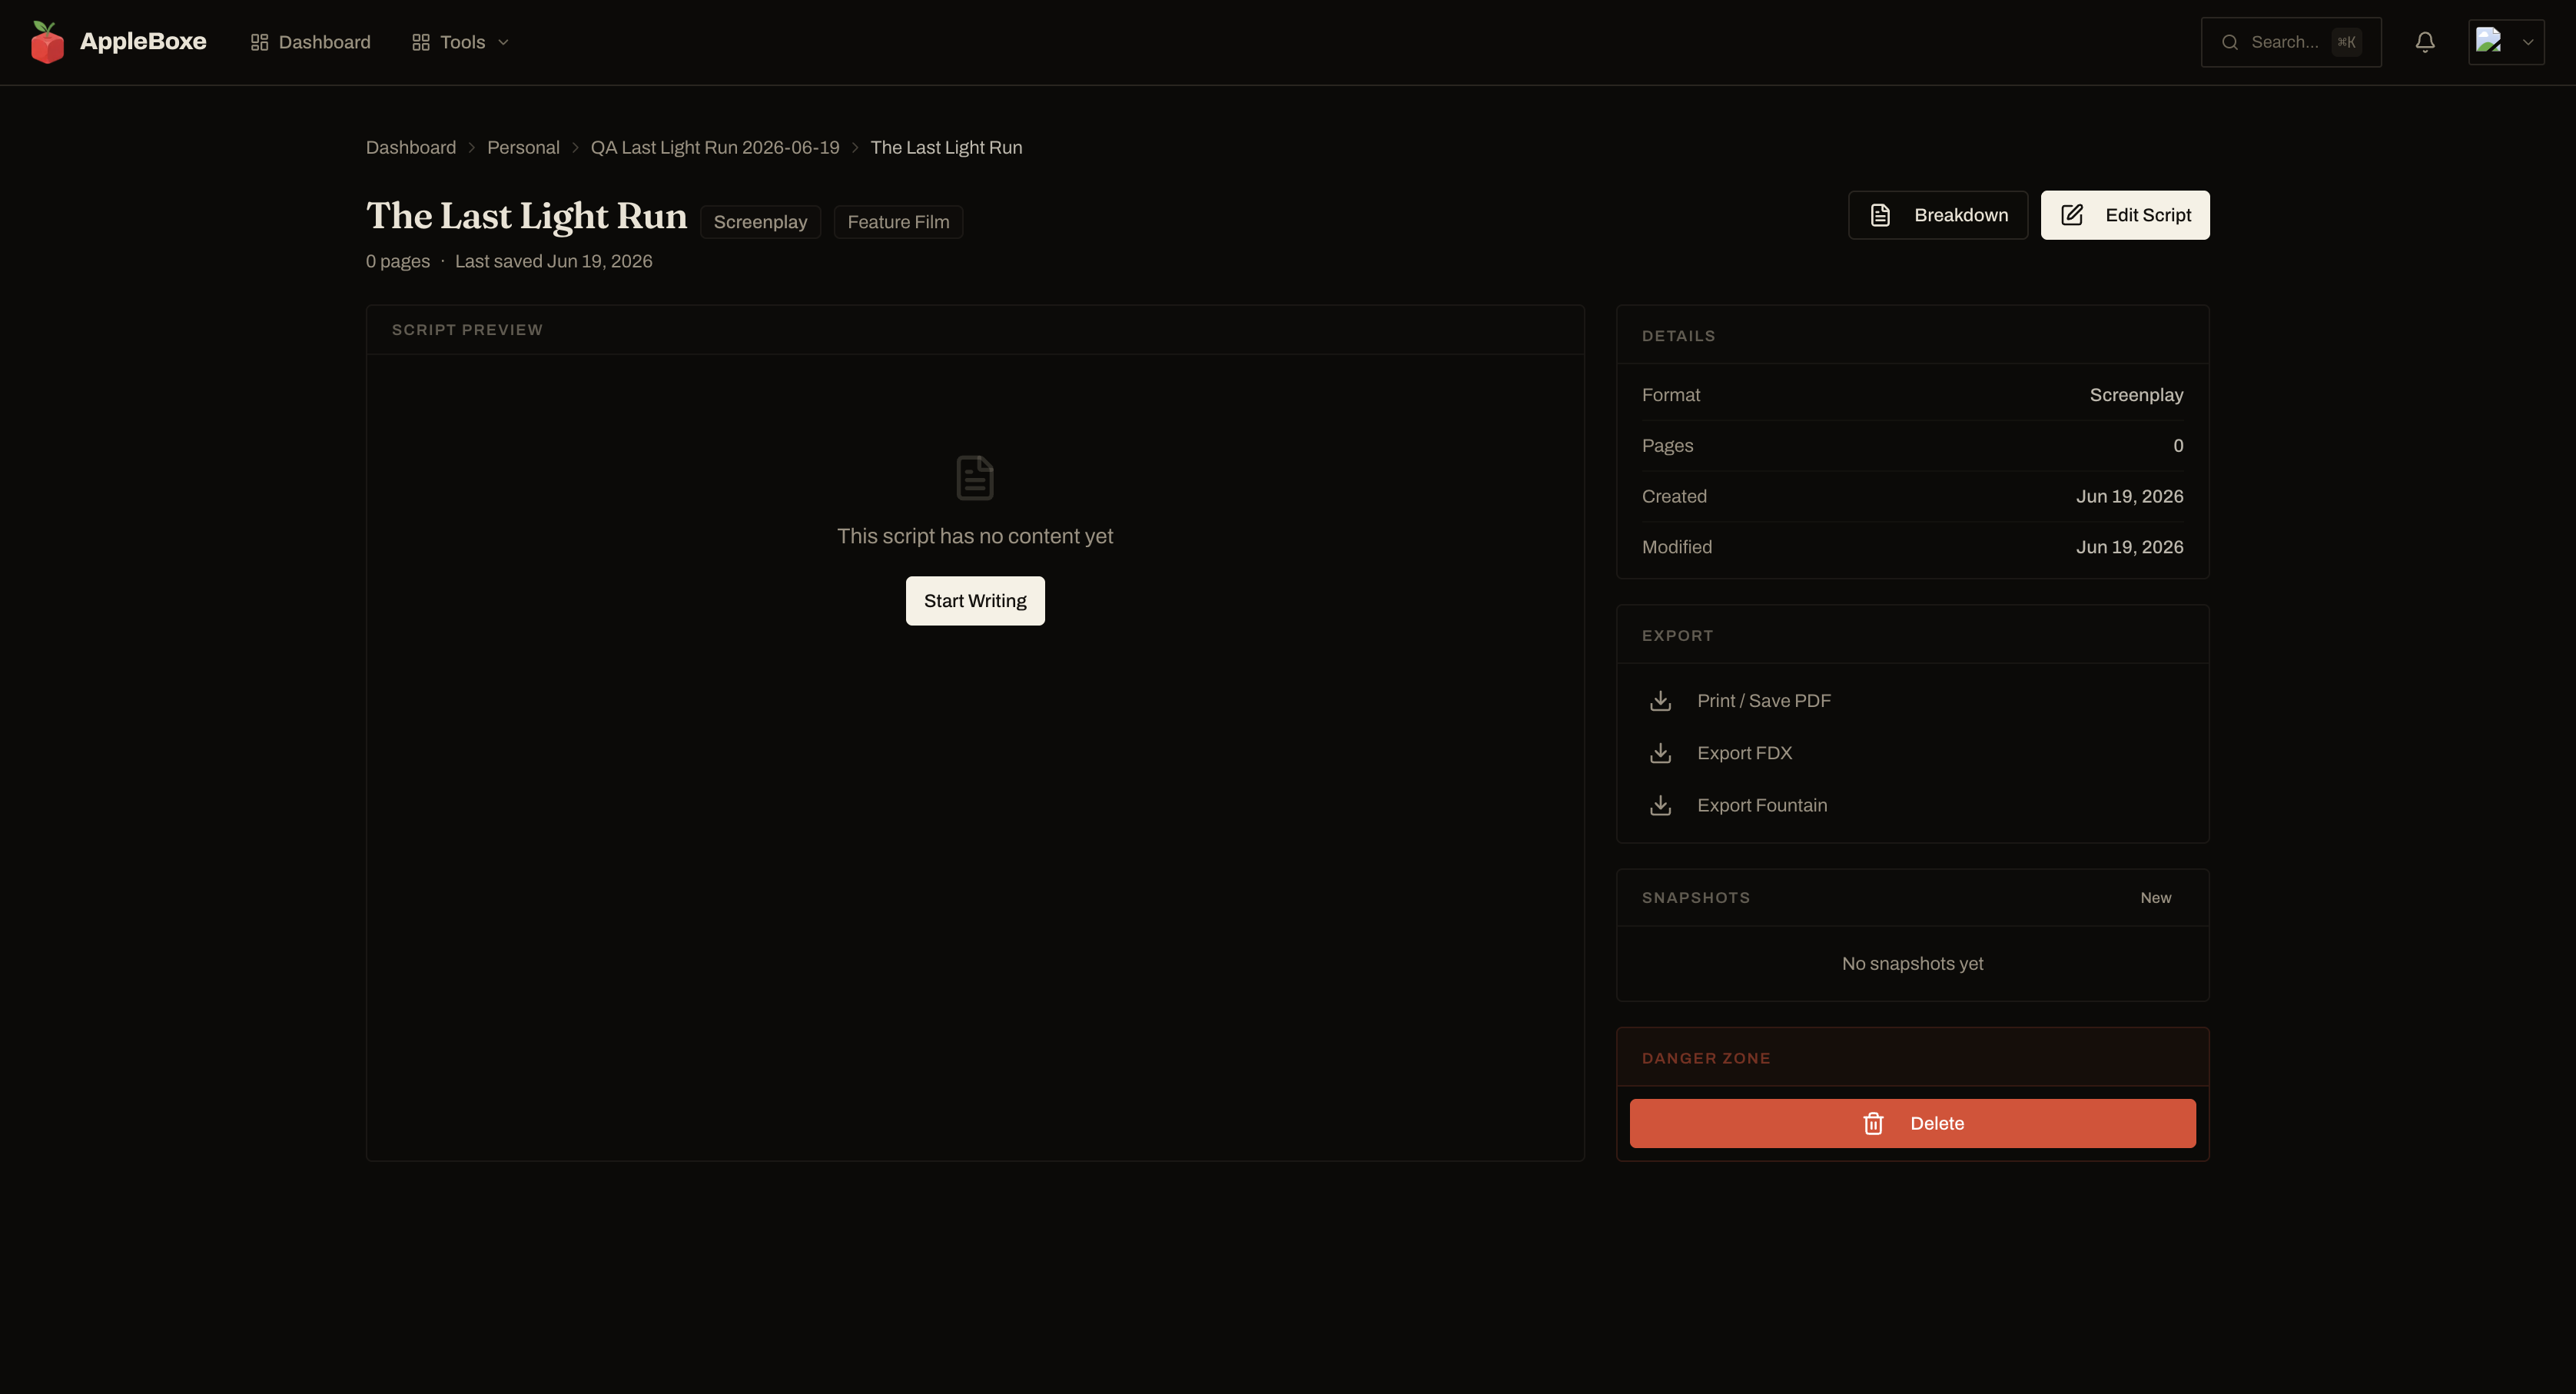Open QA Last Light Run 2026-06-19 breadcrumb
The image size is (2576, 1394).
point(715,147)
